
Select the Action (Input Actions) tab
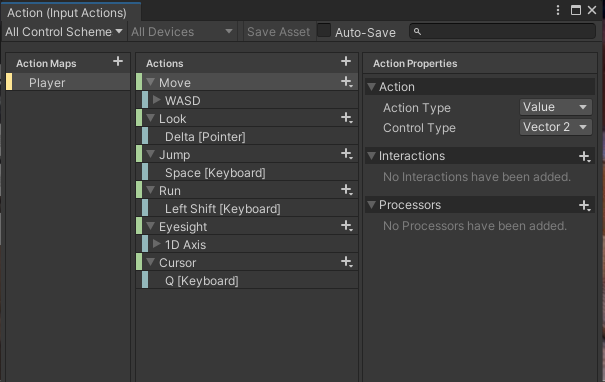[x=67, y=13]
